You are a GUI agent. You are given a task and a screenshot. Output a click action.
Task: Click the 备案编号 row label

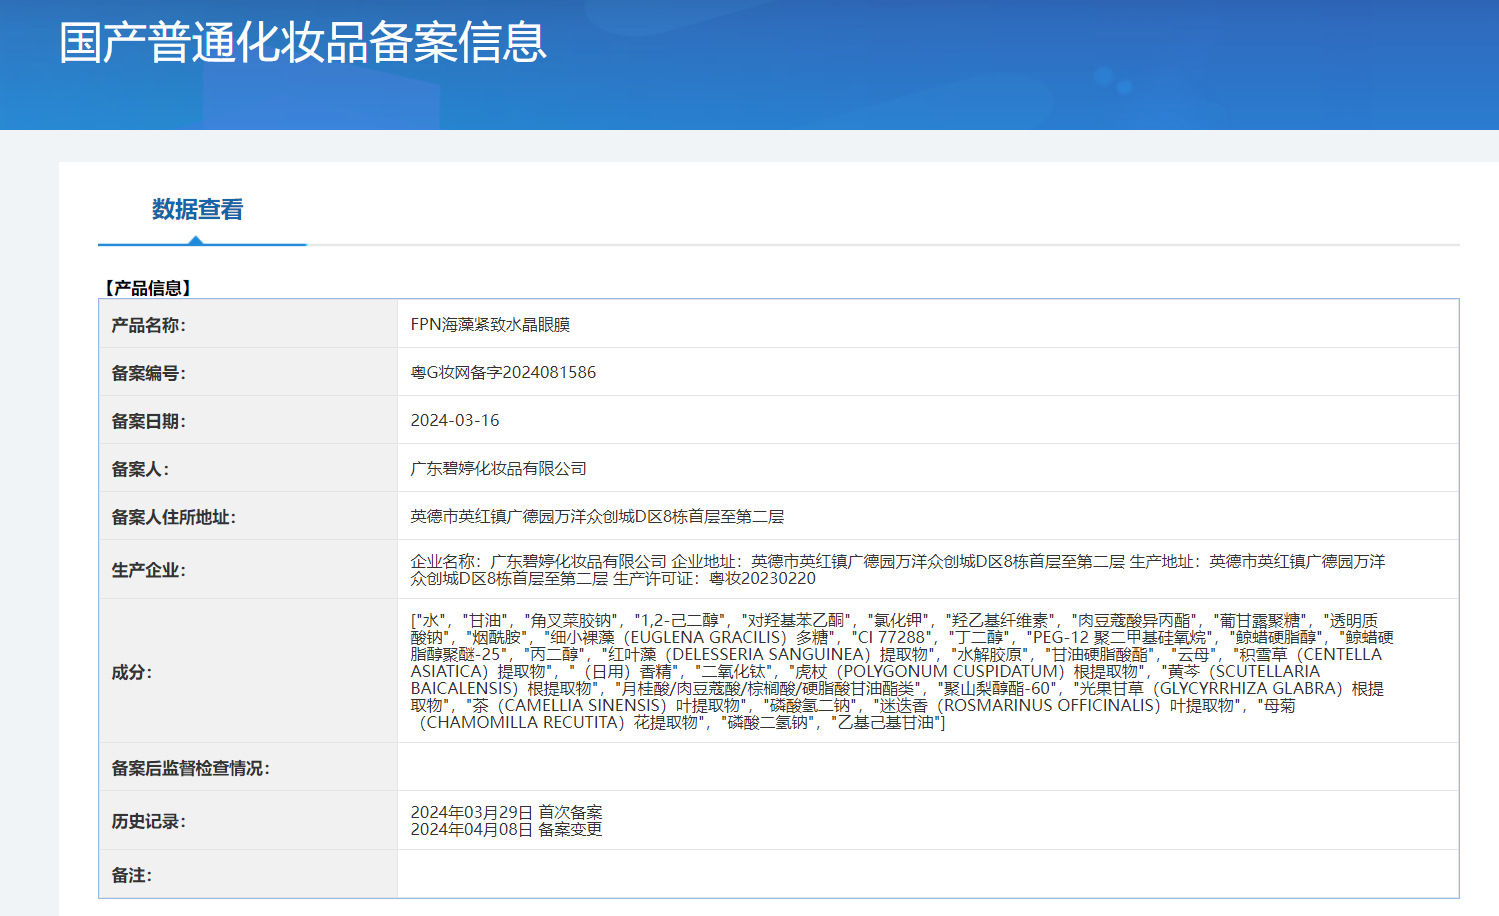point(148,373)
